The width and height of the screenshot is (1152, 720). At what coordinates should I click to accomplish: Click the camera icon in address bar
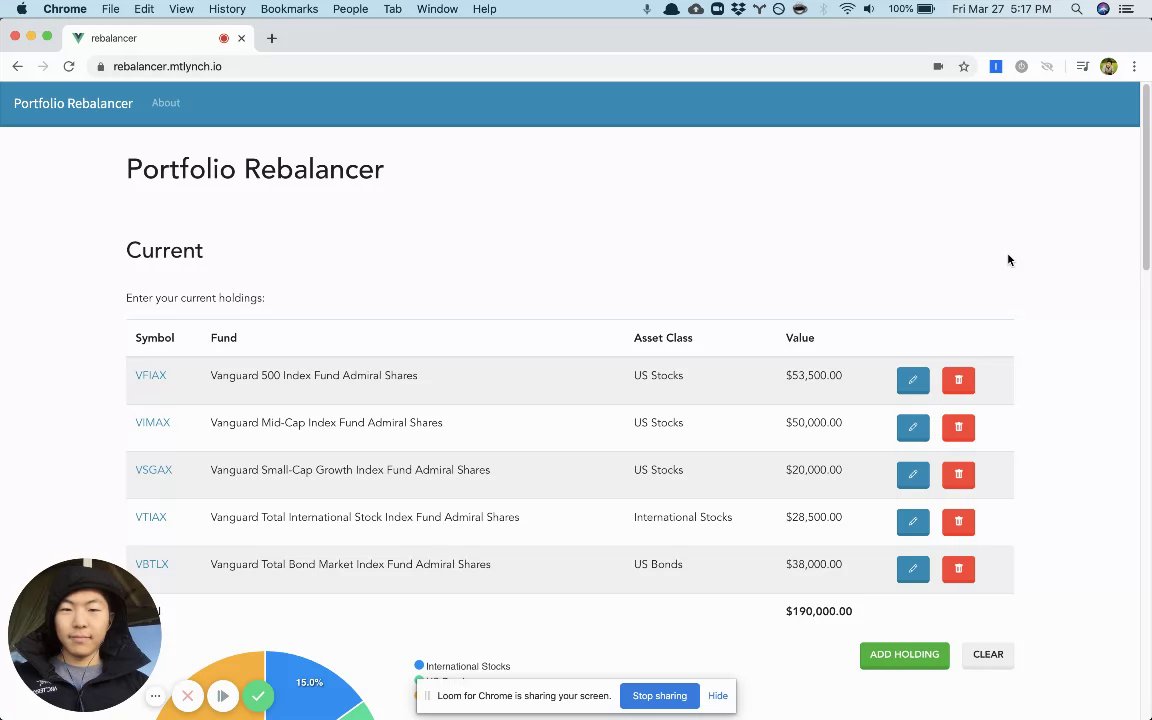[x=938, y=66]
